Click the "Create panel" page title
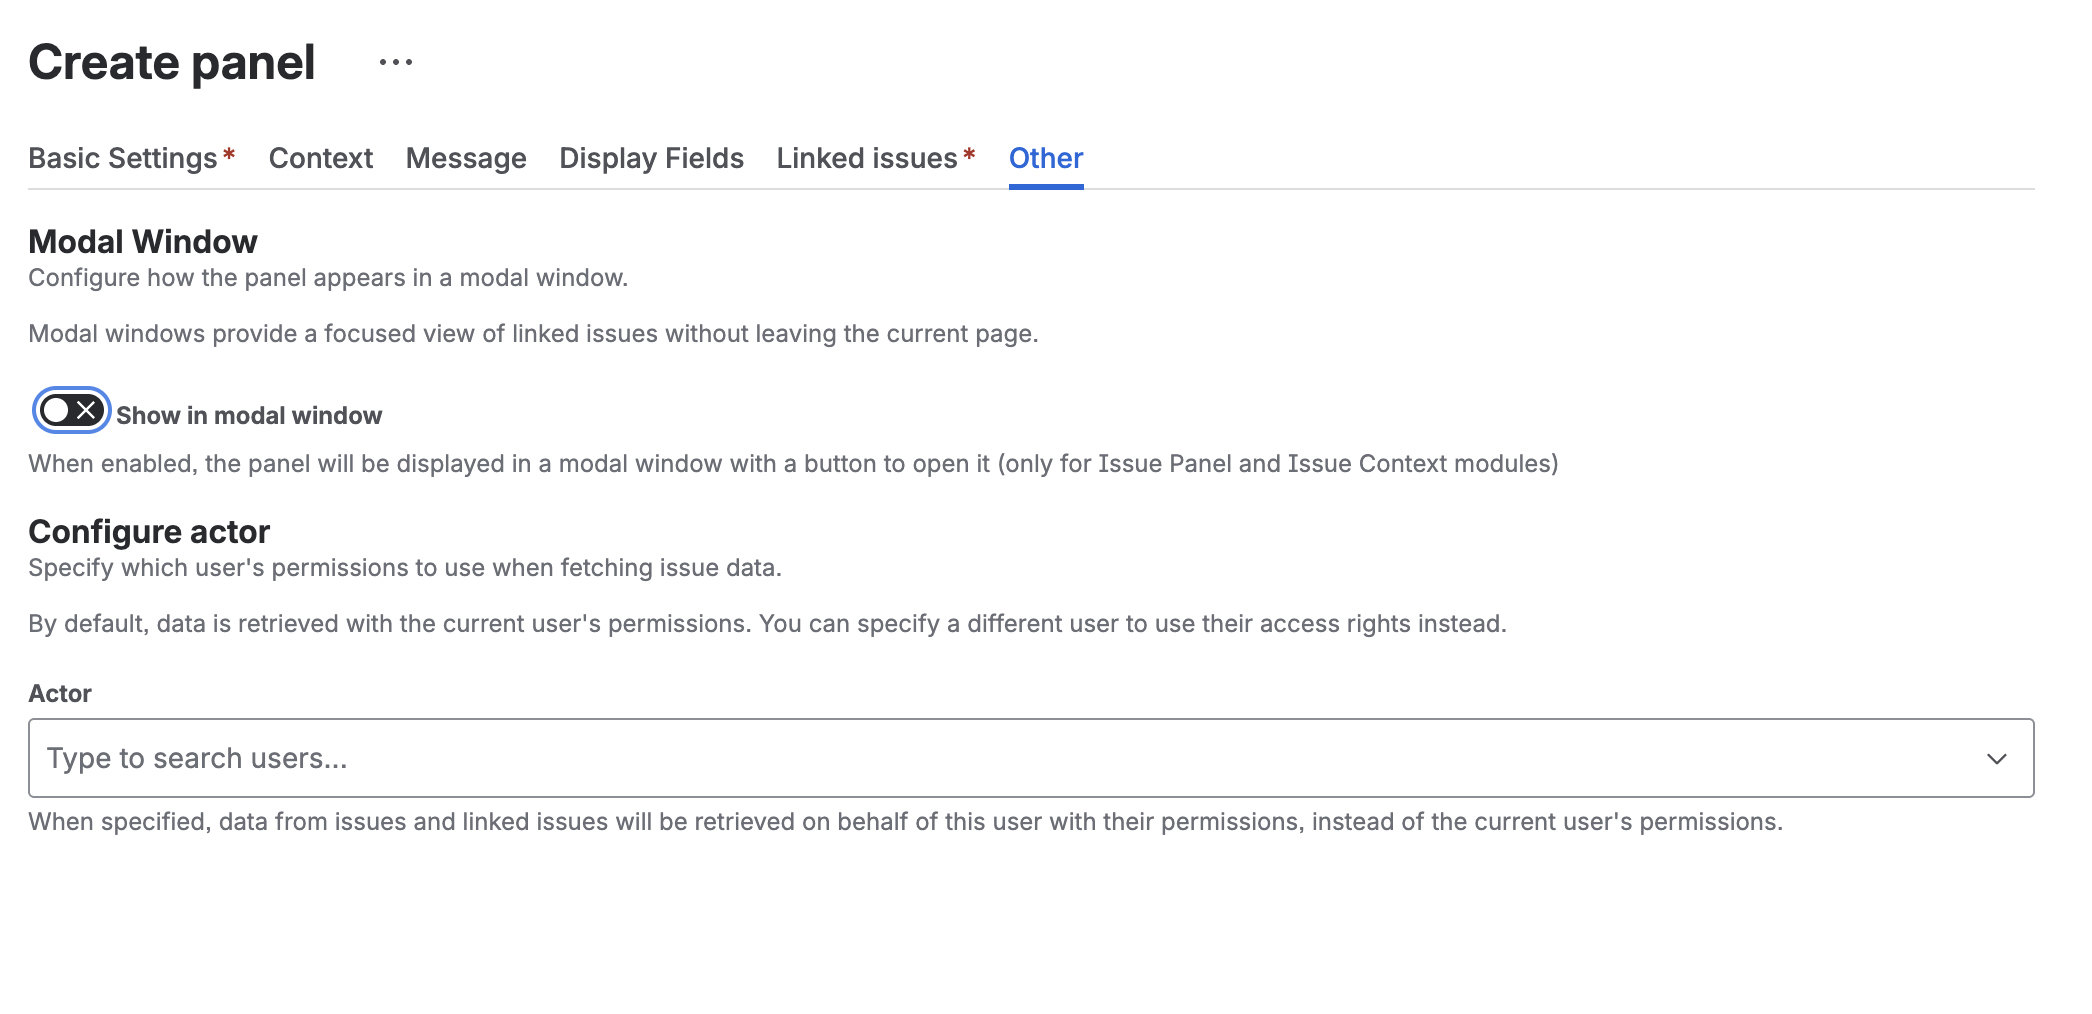 pyautogui.click(x=170, y=62)
